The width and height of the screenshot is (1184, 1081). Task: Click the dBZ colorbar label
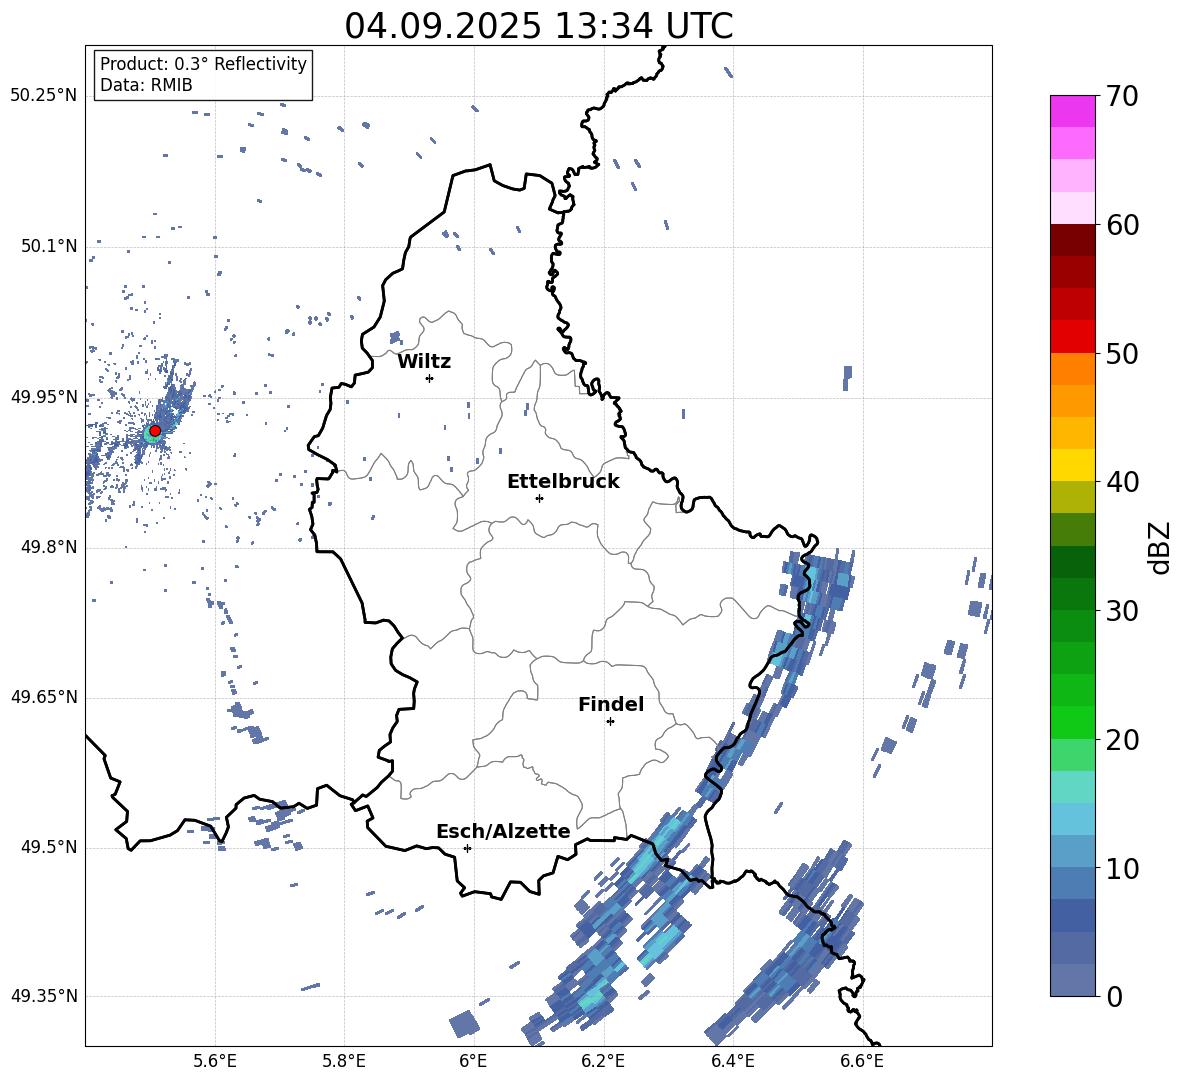click(1160, 547)
